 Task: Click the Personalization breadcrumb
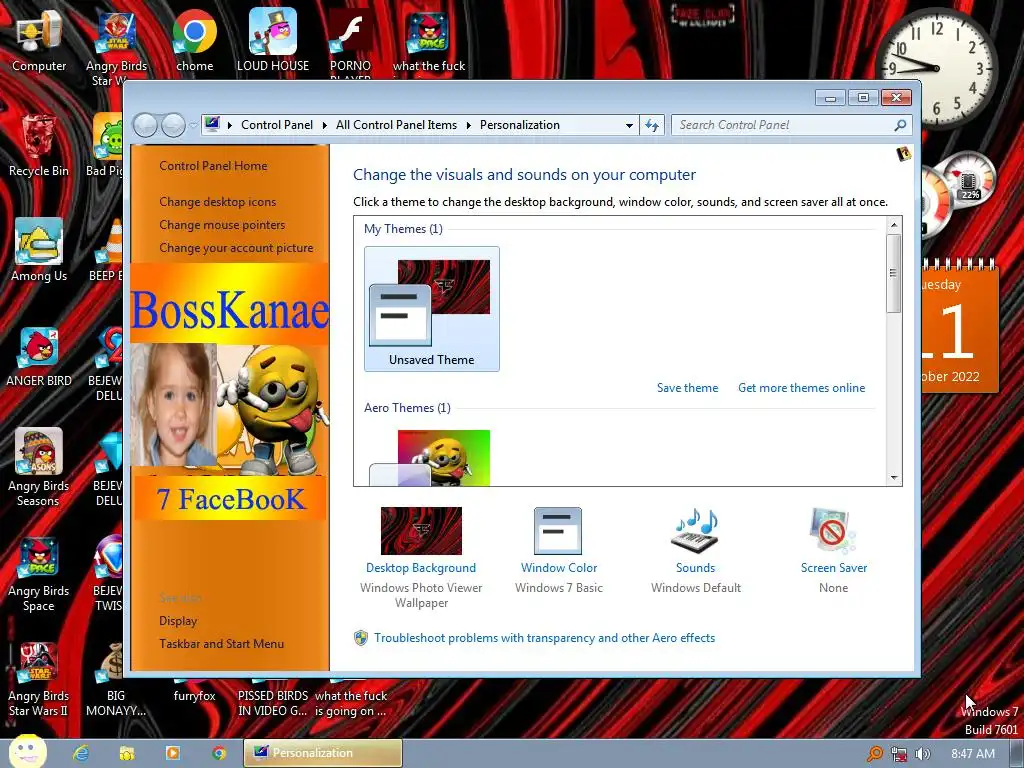[520, 125]
